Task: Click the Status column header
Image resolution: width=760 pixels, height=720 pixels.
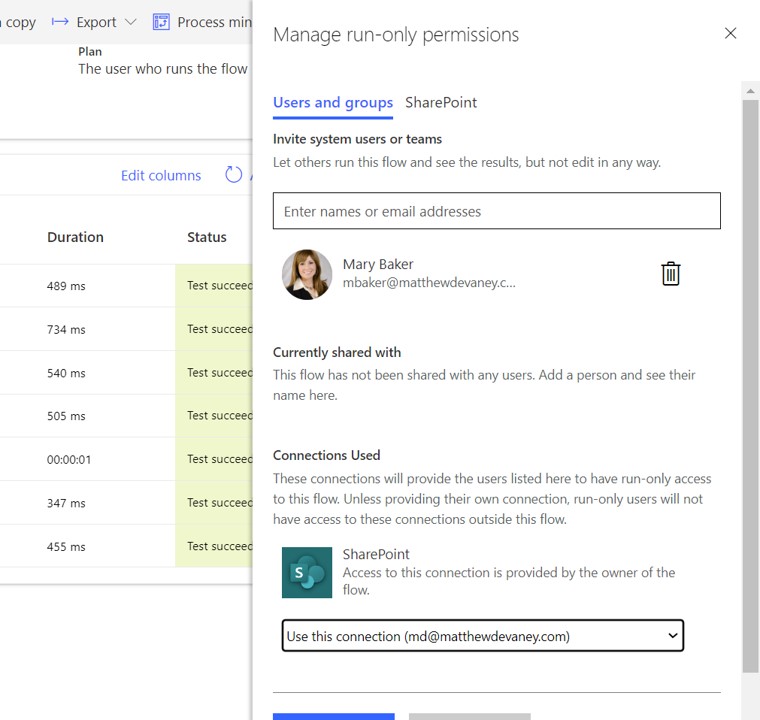Action: click(207, 237)
